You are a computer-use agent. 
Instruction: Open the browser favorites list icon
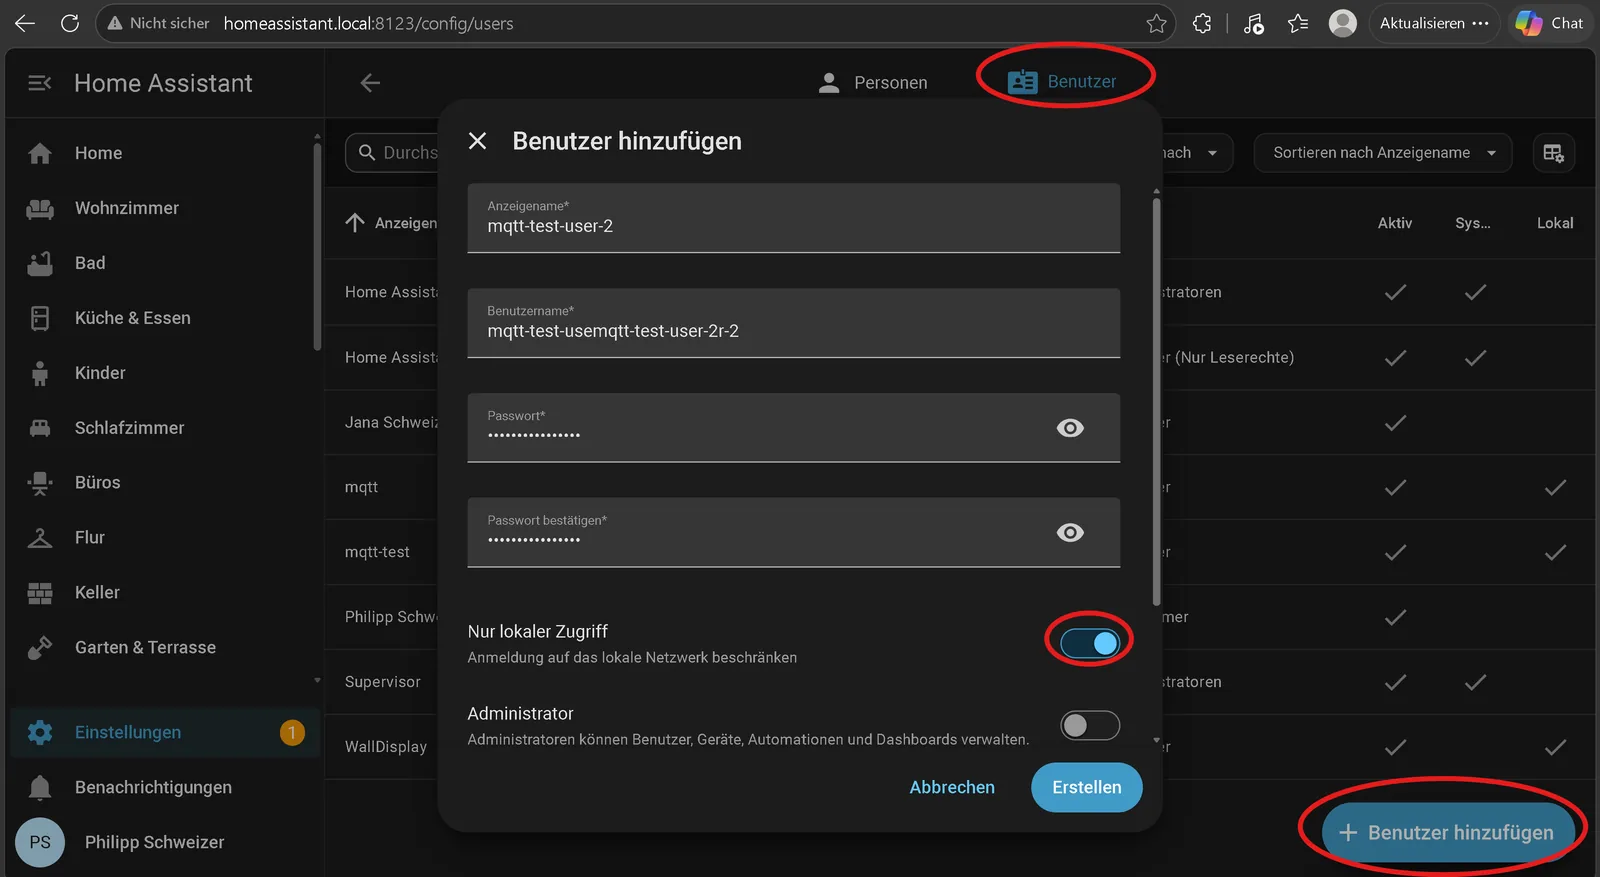click(1298, 23)
